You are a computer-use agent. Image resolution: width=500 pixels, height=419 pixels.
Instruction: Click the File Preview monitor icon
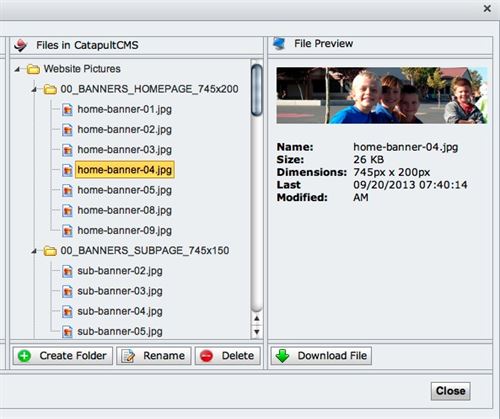tap(279, 44)
